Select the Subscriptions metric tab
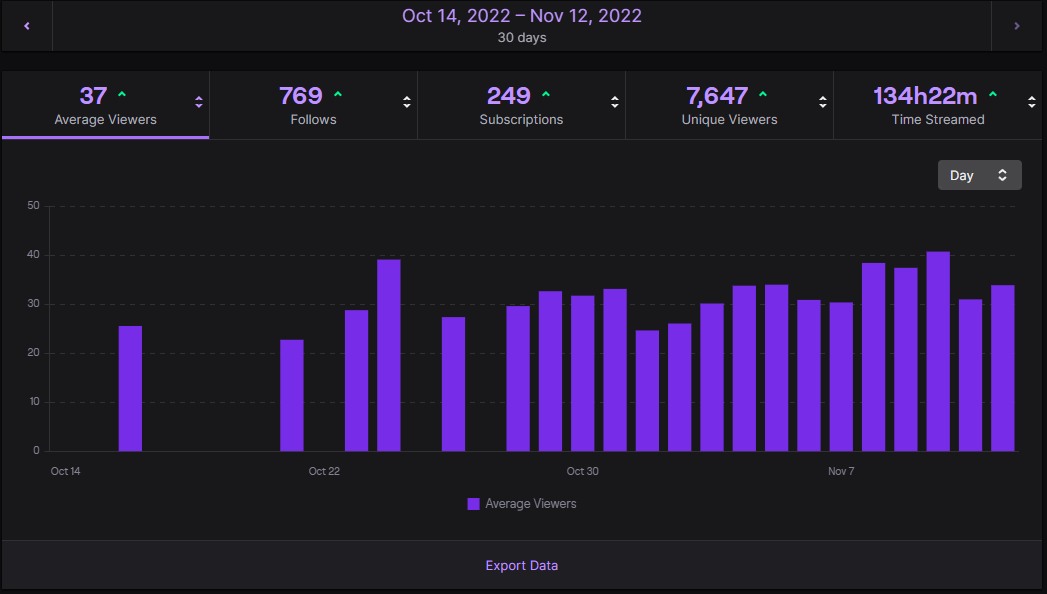Image resolution: width=1047 pixels, height=594 pixels. click(x=521, y=105)
